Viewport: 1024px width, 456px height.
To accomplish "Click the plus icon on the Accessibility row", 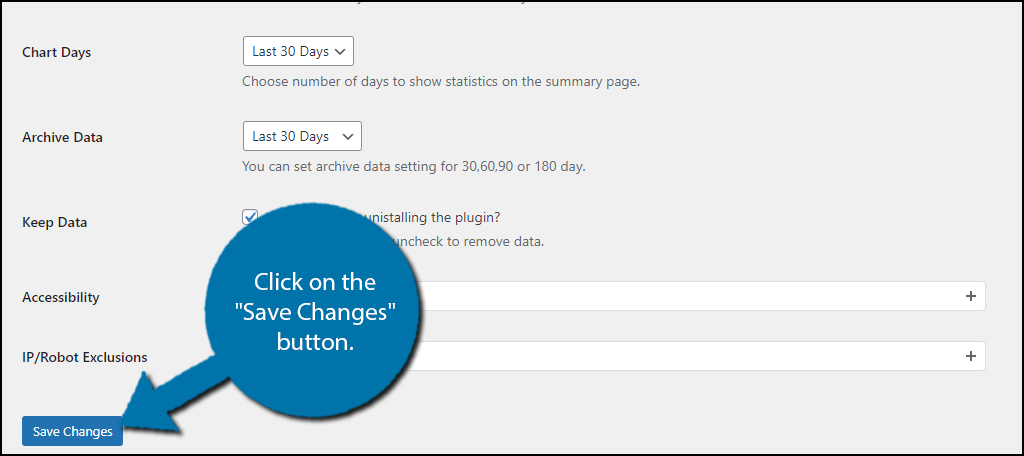I will click(970, 296).
